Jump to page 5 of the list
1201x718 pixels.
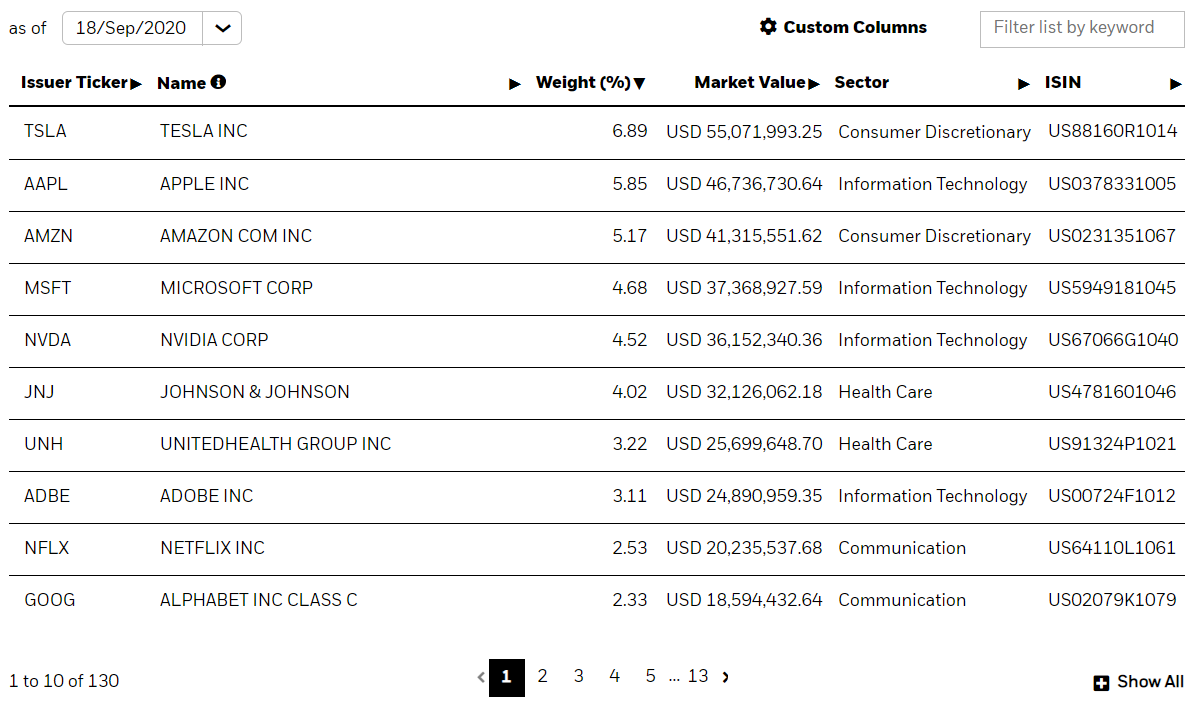coord(650,677)
